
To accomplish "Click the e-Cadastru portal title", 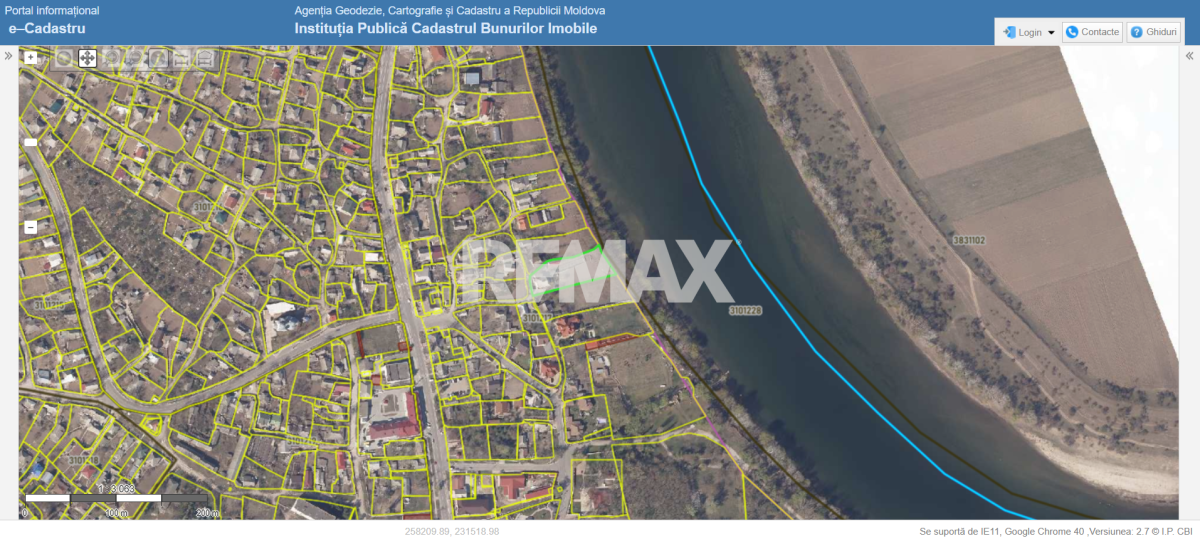I will pos(46,29).
